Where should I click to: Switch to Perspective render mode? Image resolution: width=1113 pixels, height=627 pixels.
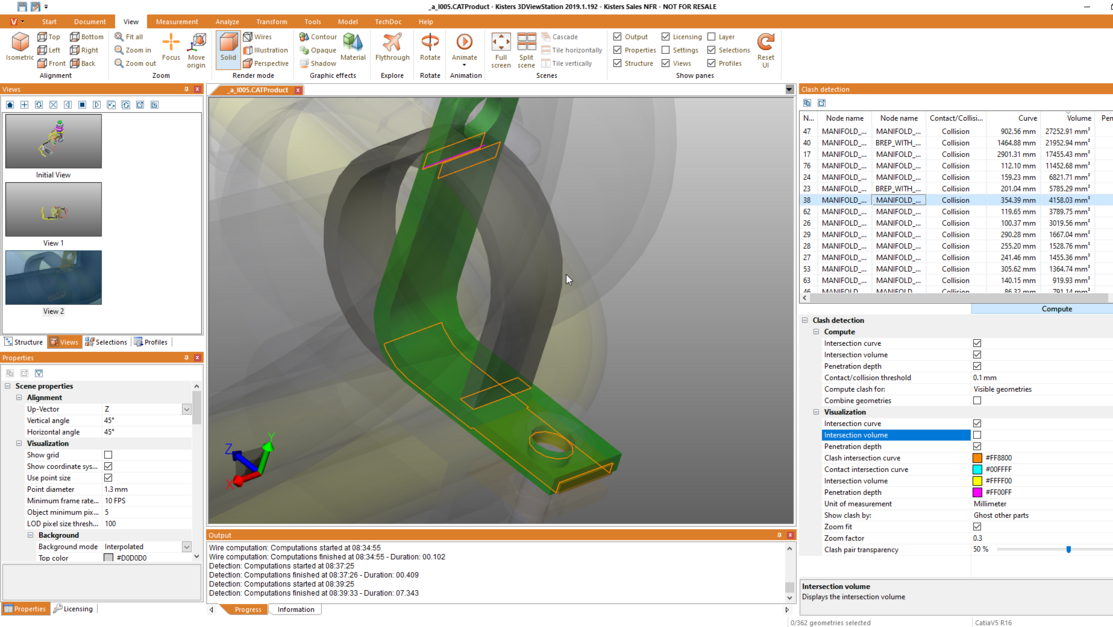[x=266, y=63]
